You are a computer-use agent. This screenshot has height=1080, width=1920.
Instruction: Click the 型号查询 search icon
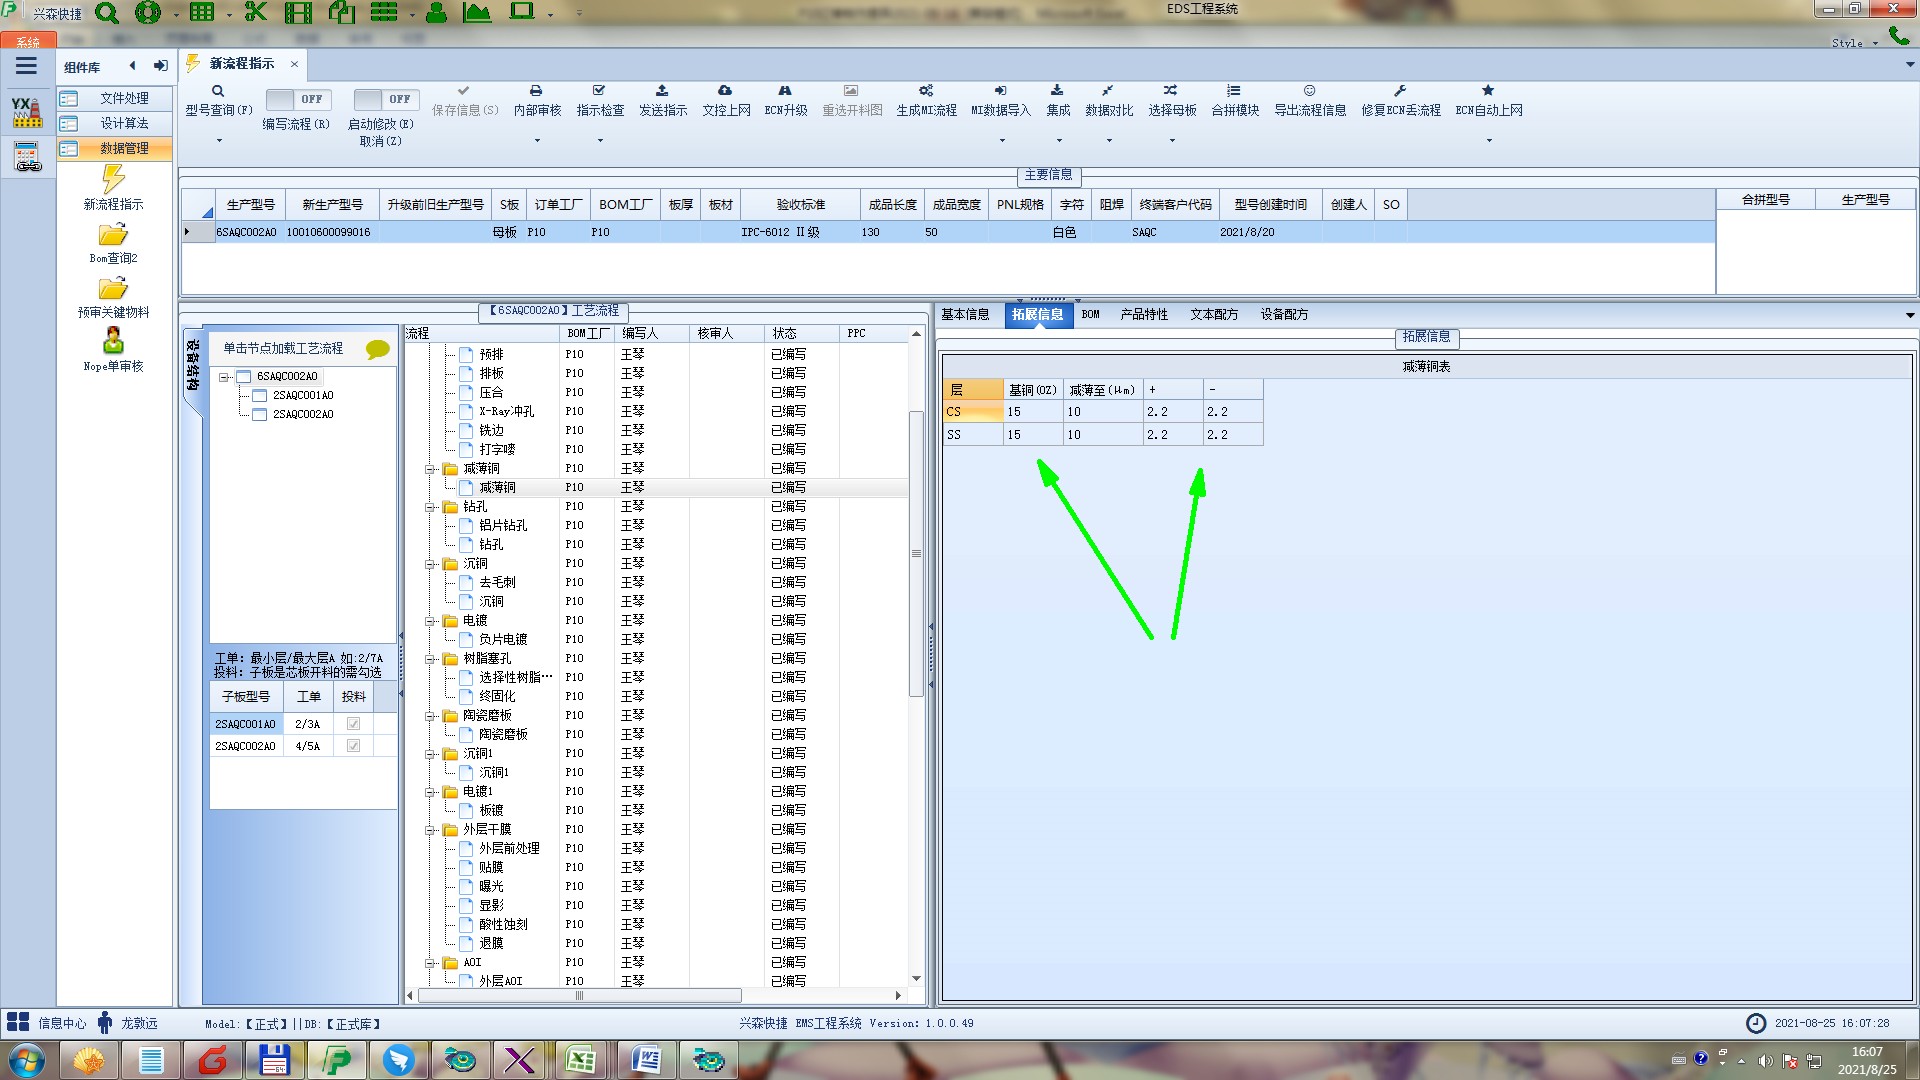[217, 91]
